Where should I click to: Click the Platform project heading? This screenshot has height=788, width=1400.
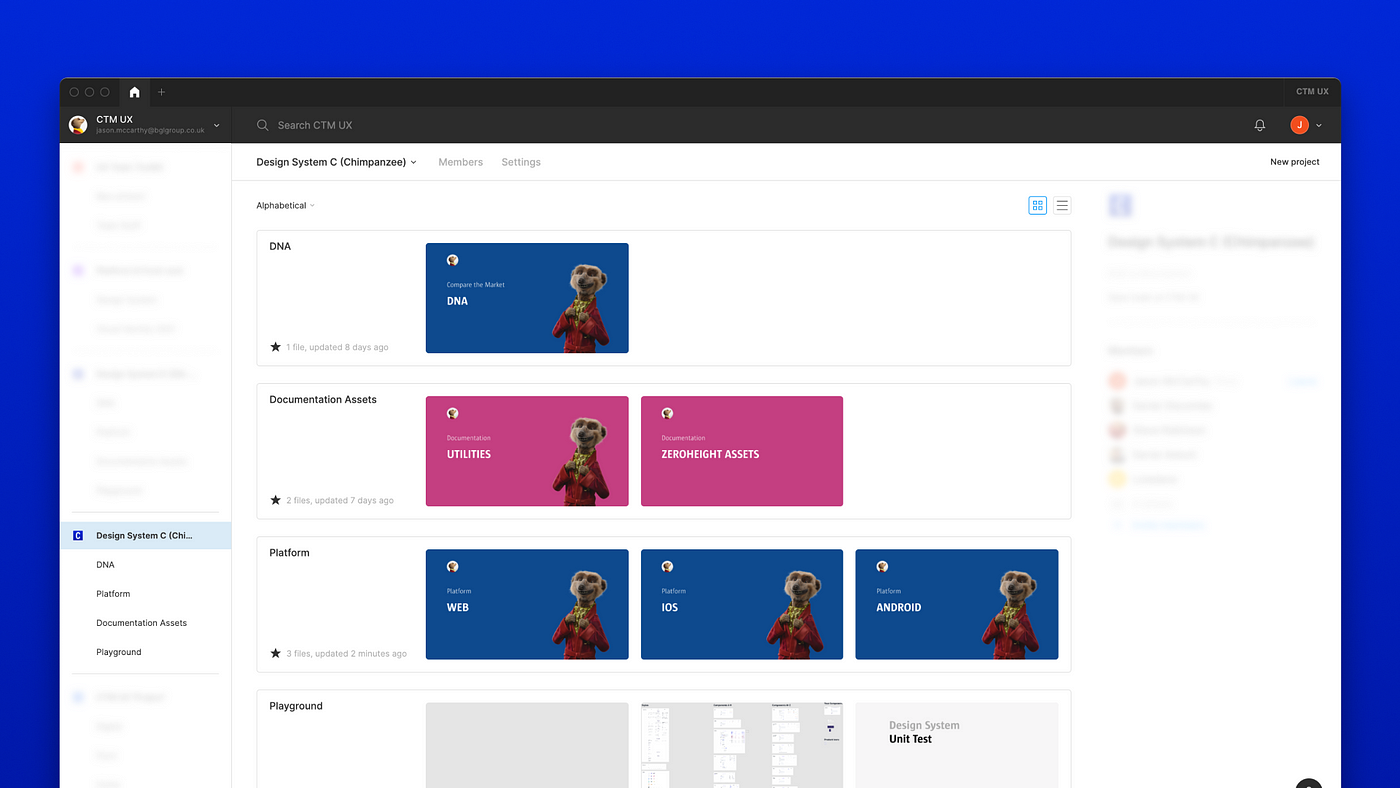(x=289, y=552)
